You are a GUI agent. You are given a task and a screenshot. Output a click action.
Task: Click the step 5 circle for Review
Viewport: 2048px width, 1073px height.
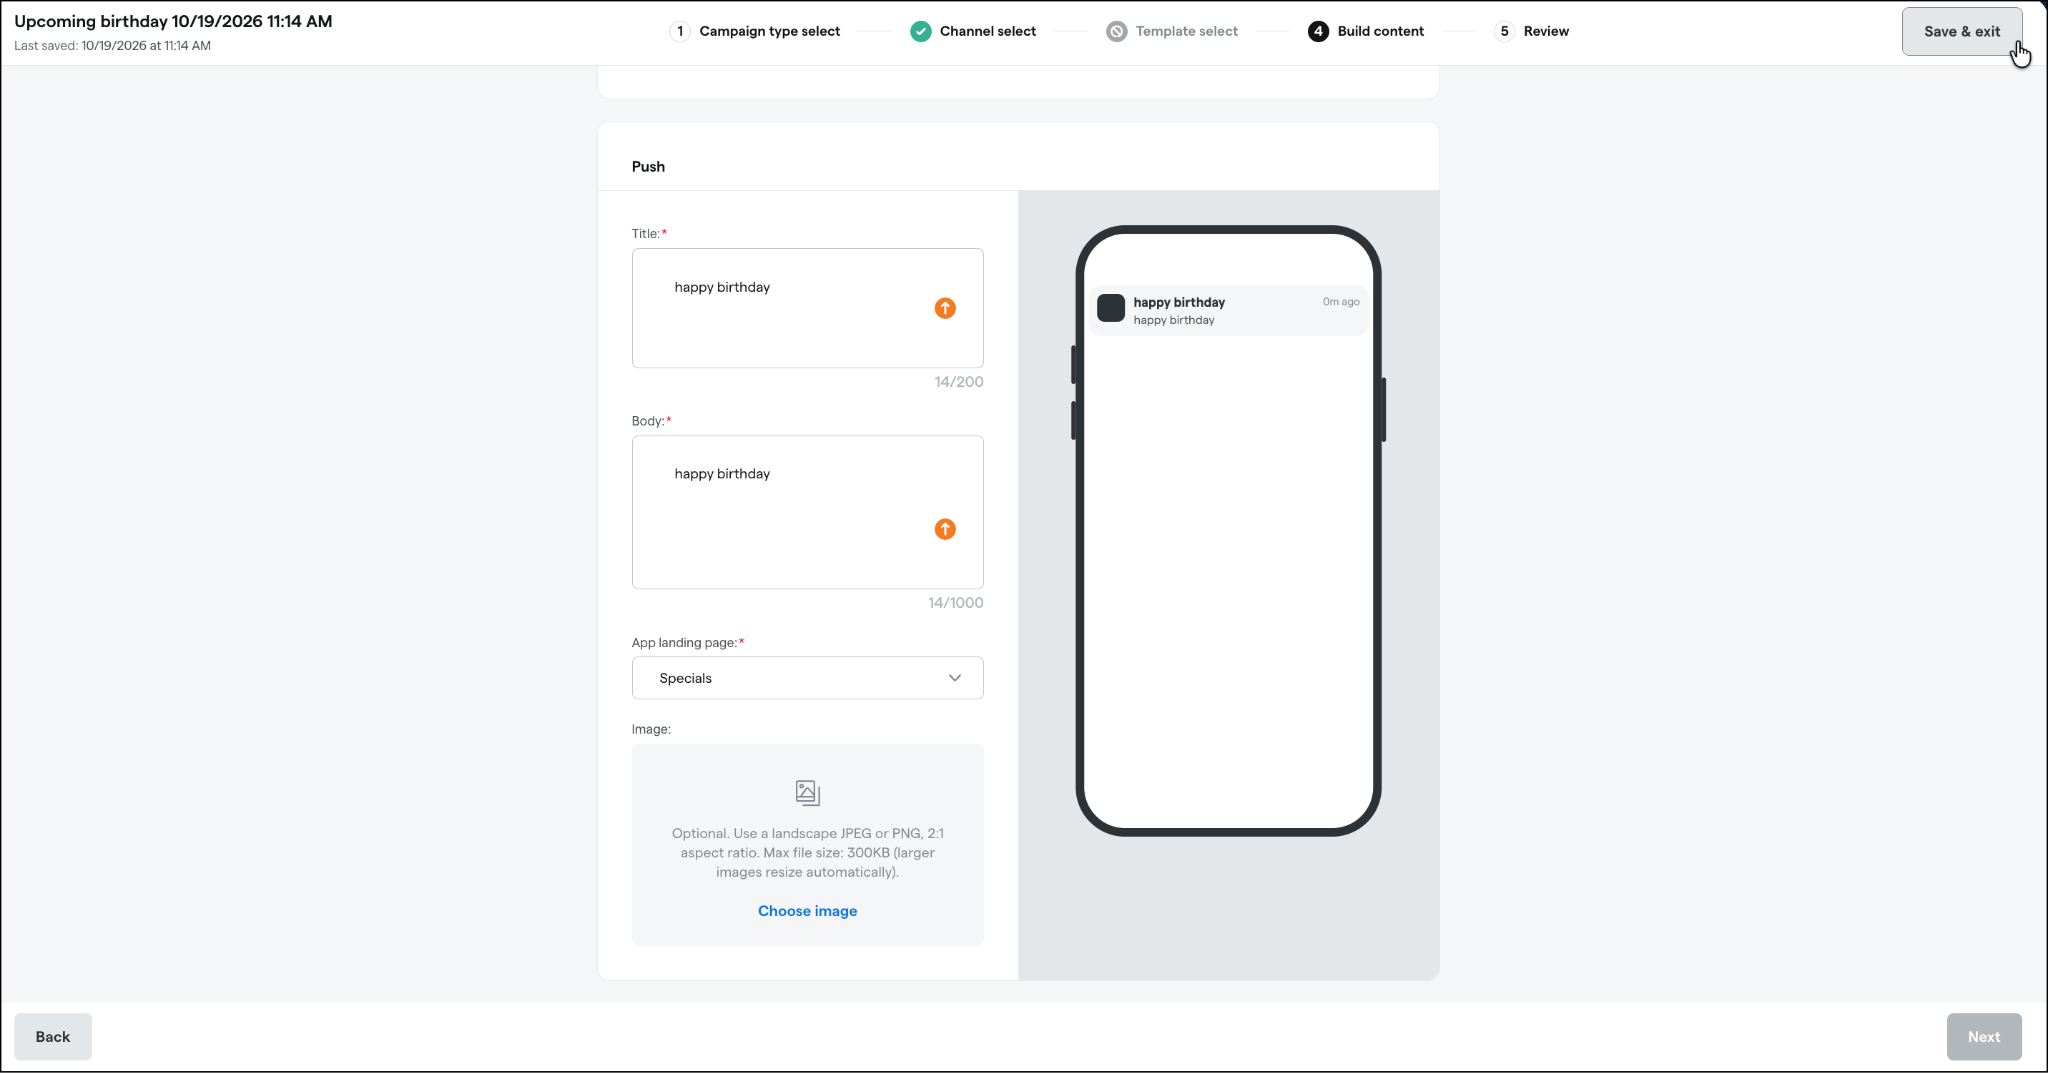(1504, 31)
